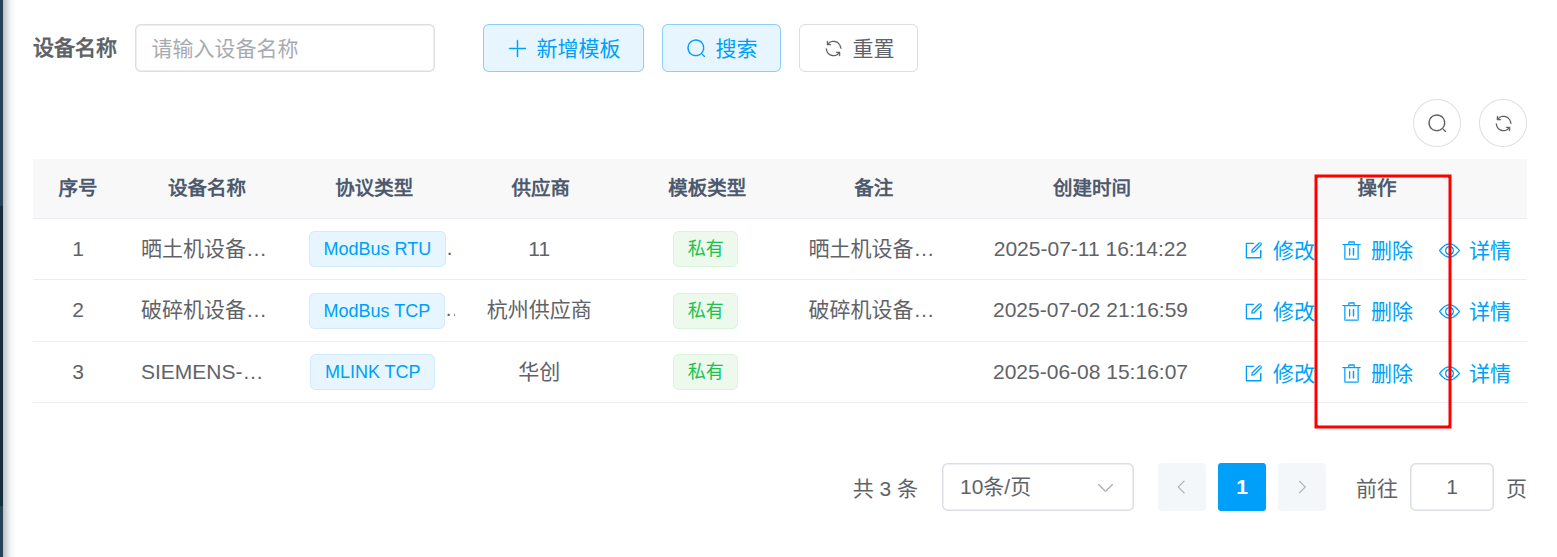Open the 10条/页 page size dropdown
The image size is (1557, 557).
pyautogui.click(x=1037, y=487)
